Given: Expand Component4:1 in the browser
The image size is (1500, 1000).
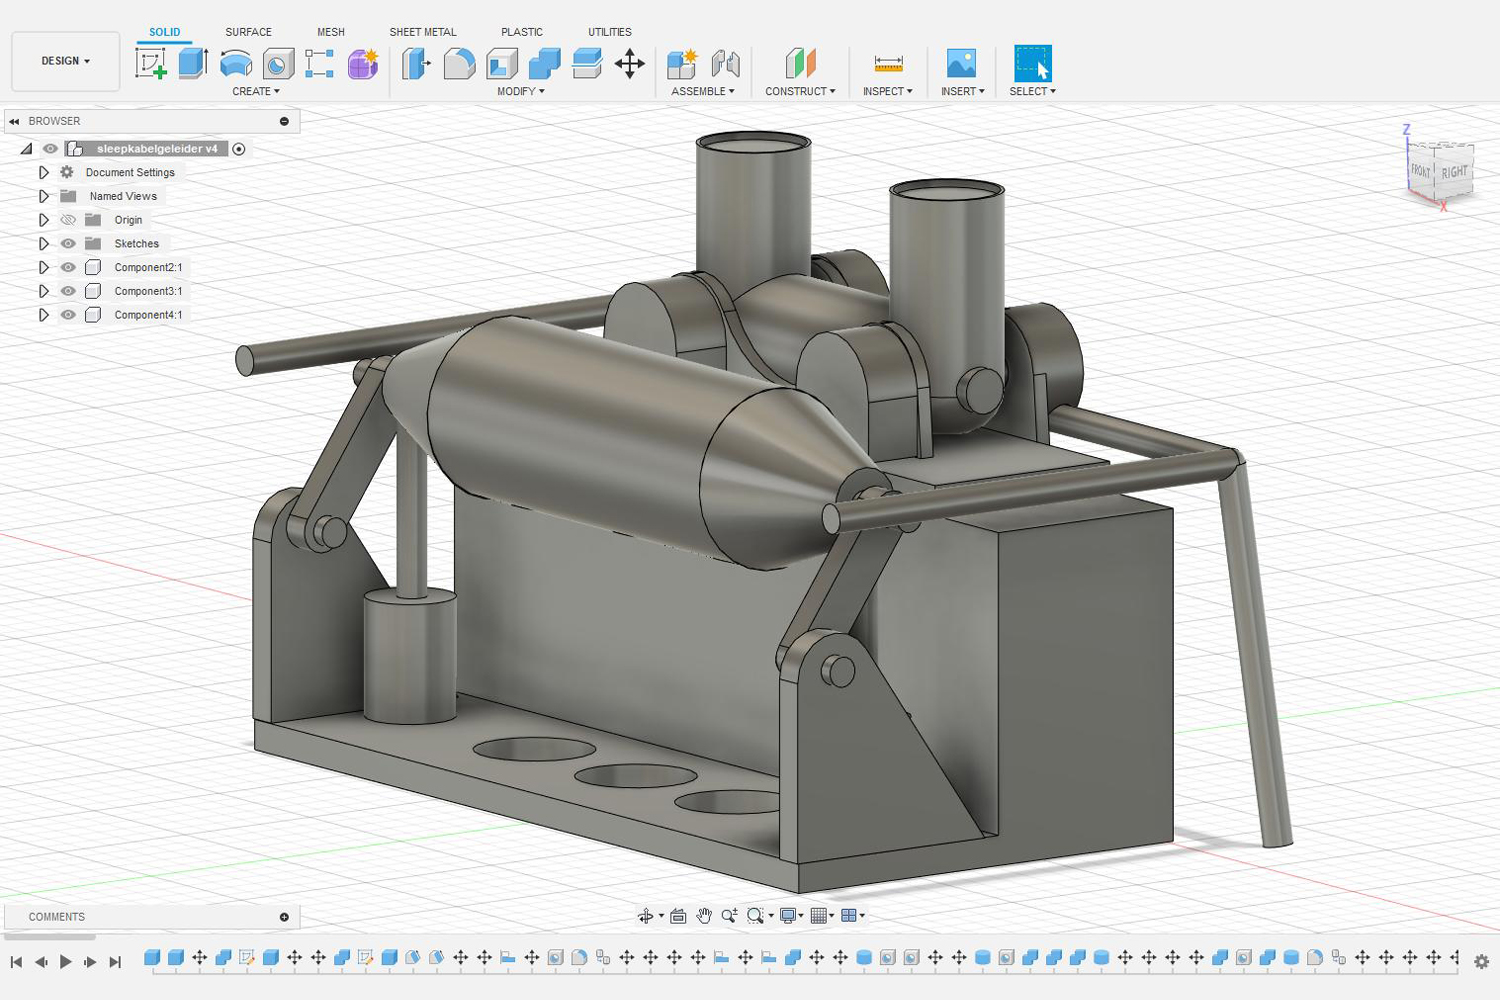Looking at the screenshot, I should (x=43, y=315).
